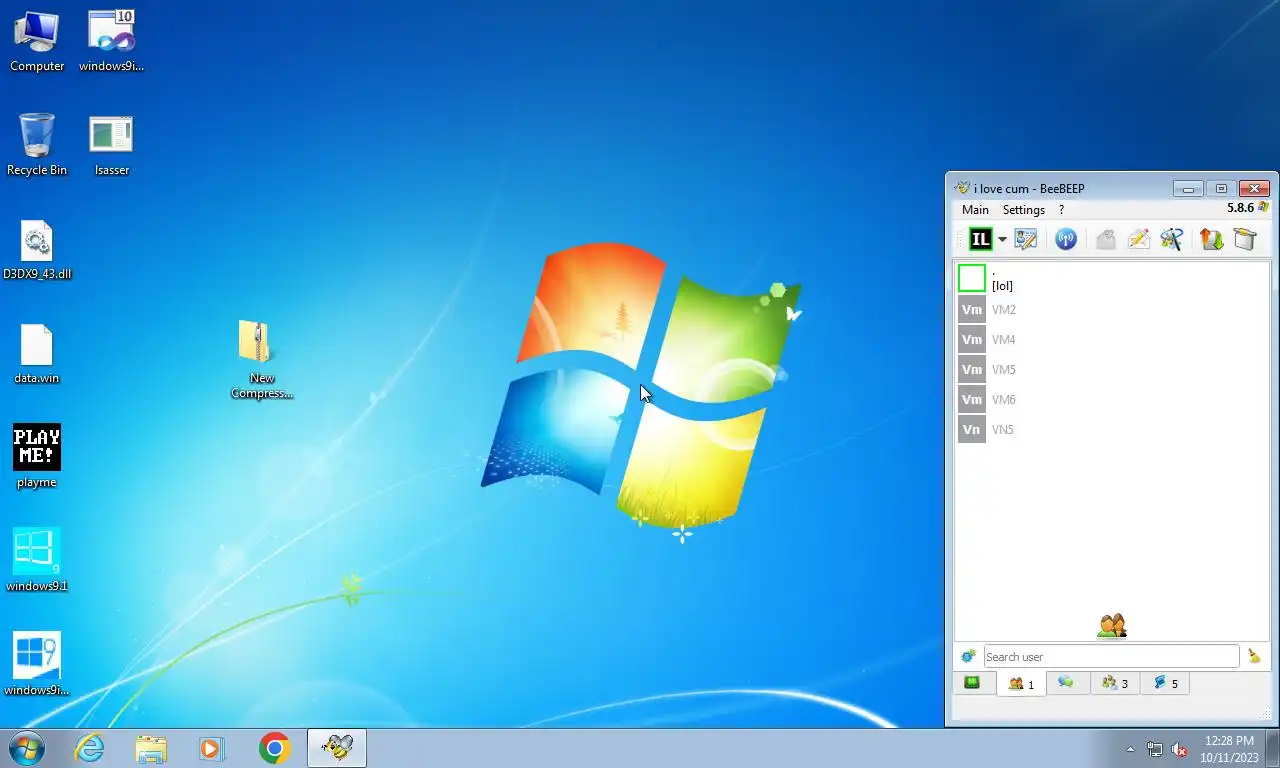Image resolution: width=1280 pixels, height=768 pixels.
Task: Click the broom clear icon beside search field
Action: (x=1254, y=656)
